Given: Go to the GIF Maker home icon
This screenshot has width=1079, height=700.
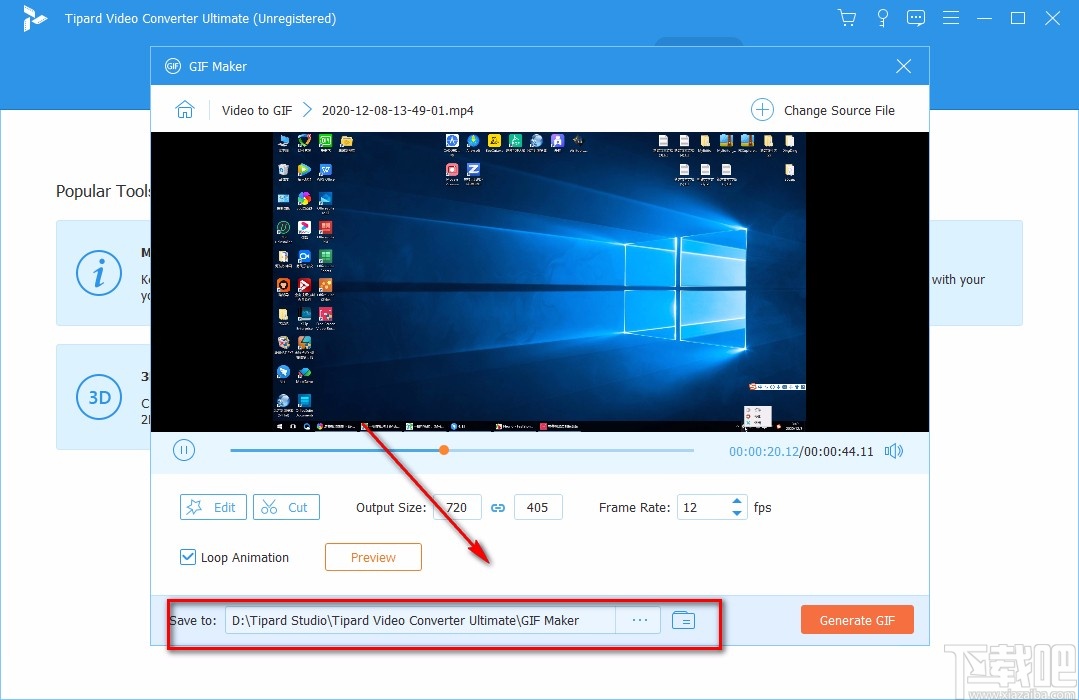Looking at the screenshot, I should [x=184, y=110].
